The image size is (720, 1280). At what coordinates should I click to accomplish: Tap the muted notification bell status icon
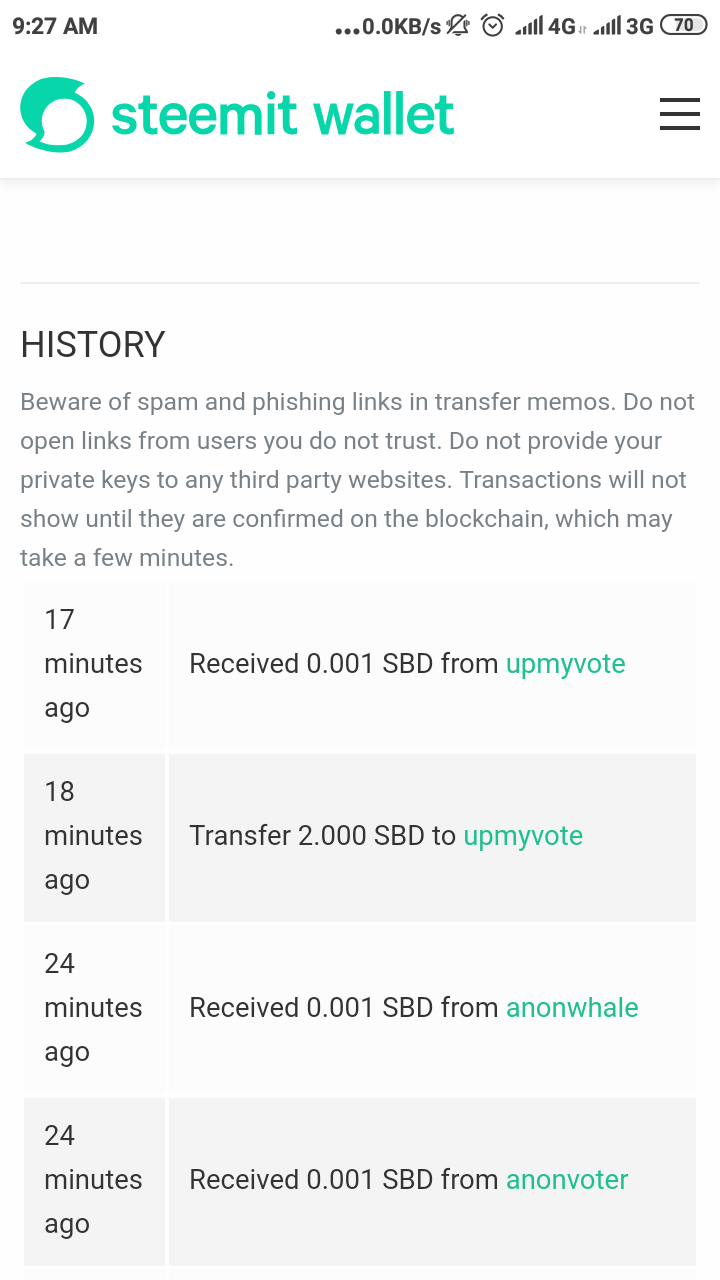pyautogui.click(x=459, y=26)
